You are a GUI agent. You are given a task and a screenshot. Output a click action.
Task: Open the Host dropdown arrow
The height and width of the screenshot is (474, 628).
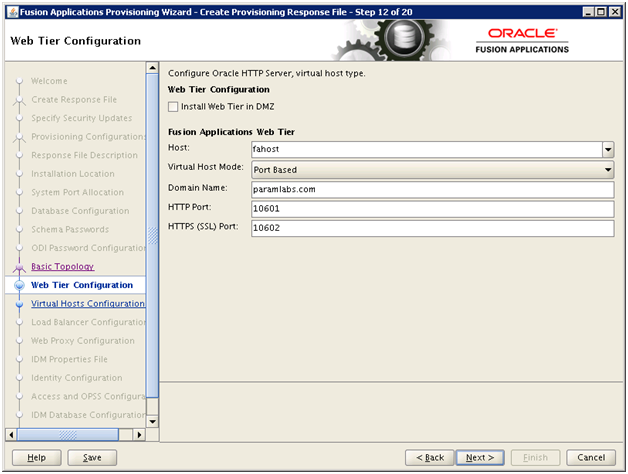pyautogui.click(x=608, y=150)
